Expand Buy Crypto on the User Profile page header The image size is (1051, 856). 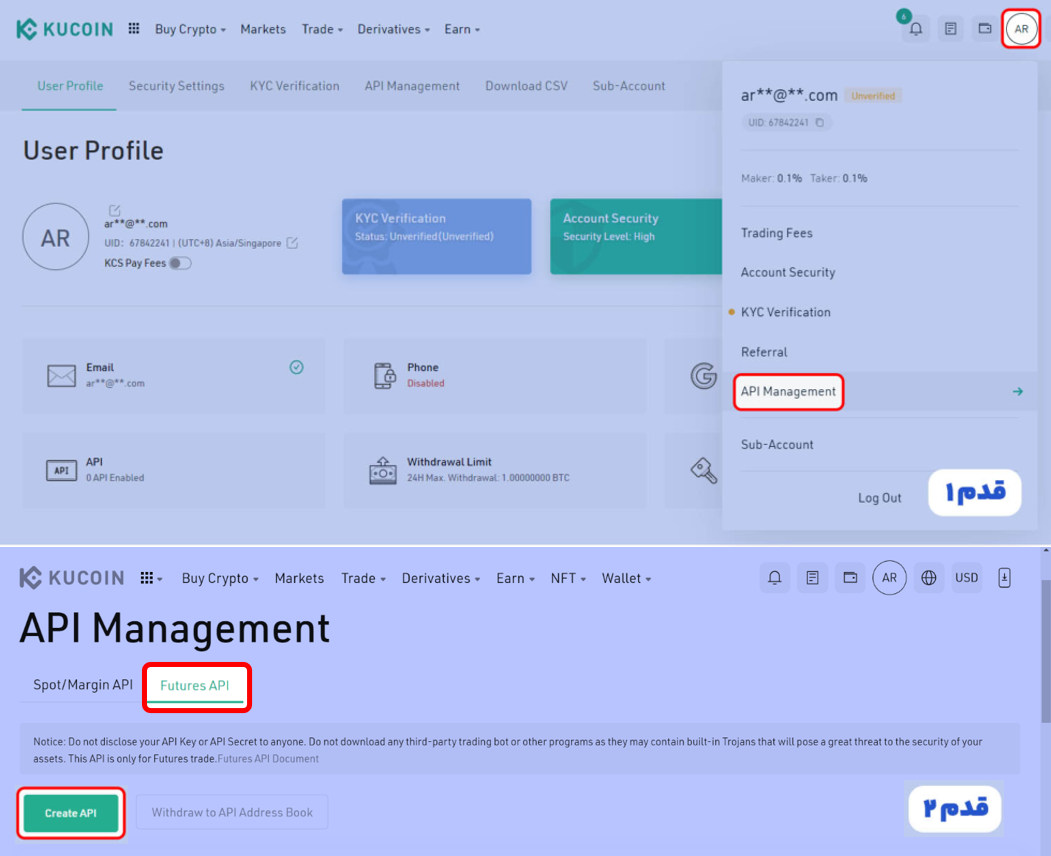[190, 29]
